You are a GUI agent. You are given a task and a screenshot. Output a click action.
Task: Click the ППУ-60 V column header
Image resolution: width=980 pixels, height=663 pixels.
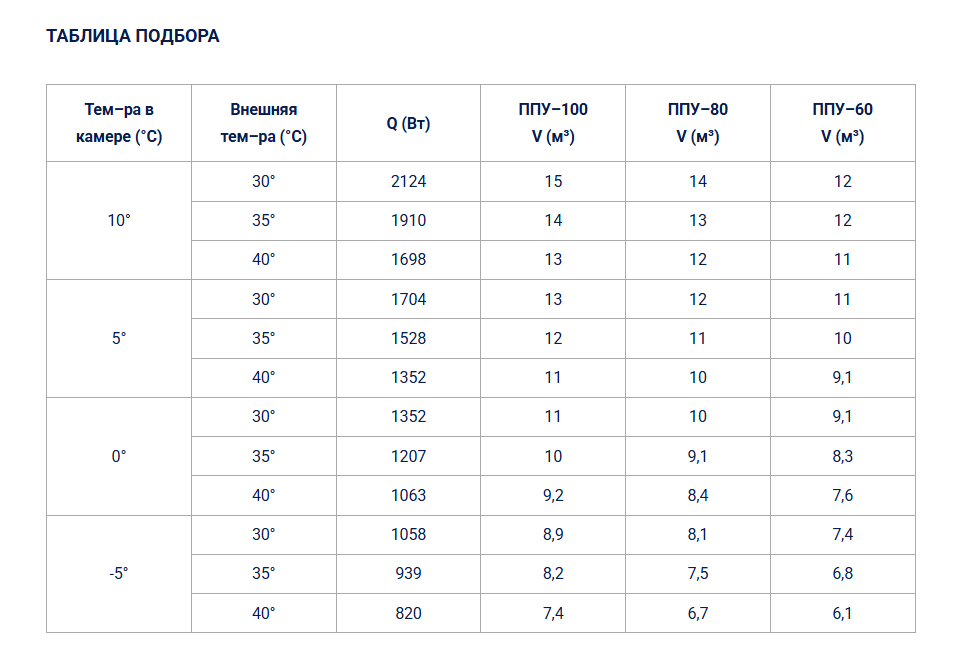(x=842, y=123)
